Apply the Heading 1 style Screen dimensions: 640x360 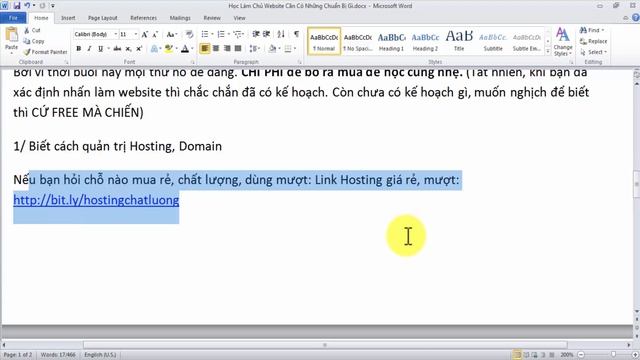[x=391, y=41]
